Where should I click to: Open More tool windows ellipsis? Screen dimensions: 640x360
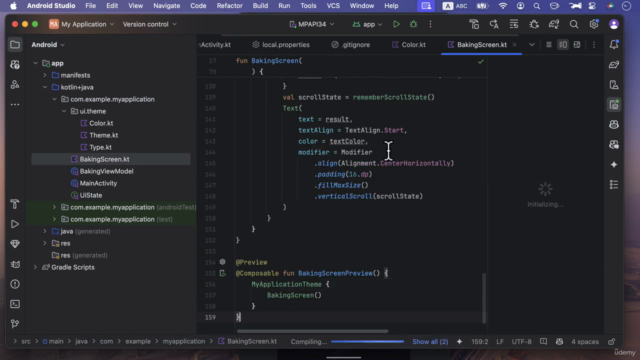(x=15, y=104)
